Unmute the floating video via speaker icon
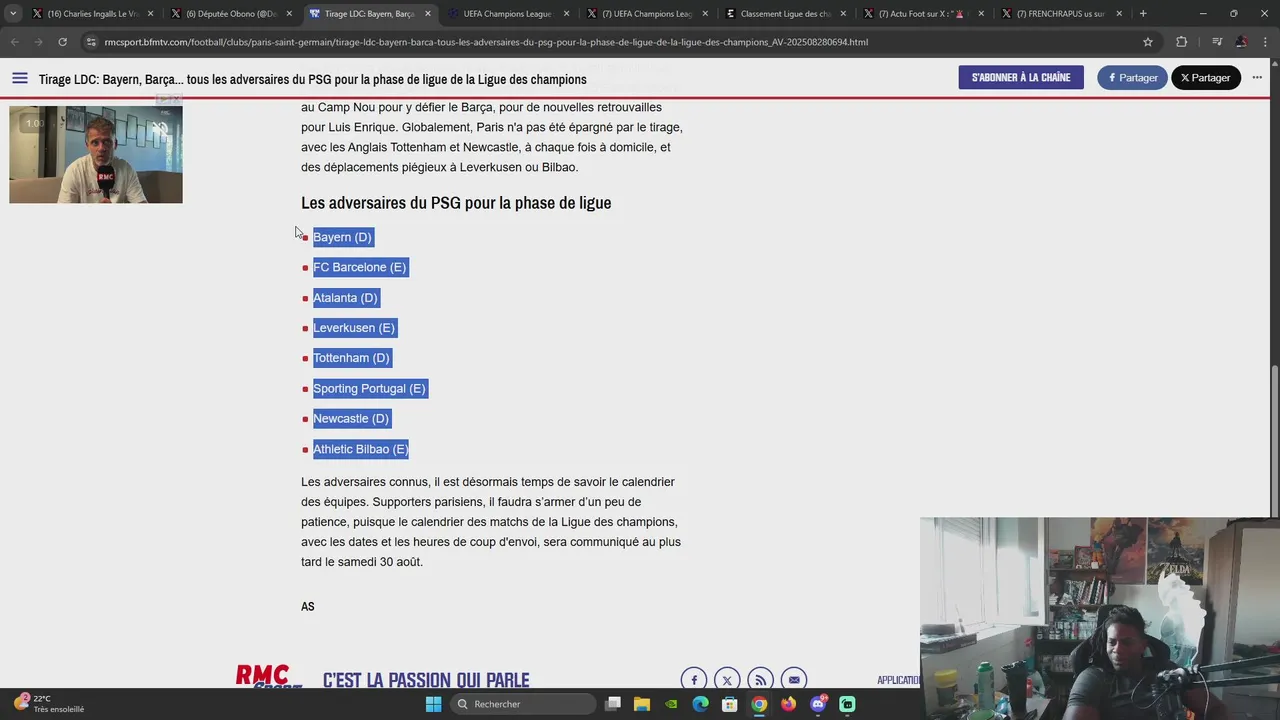Image resolution: width=1280 pixels, height=720 pixels. click(160, 128)
